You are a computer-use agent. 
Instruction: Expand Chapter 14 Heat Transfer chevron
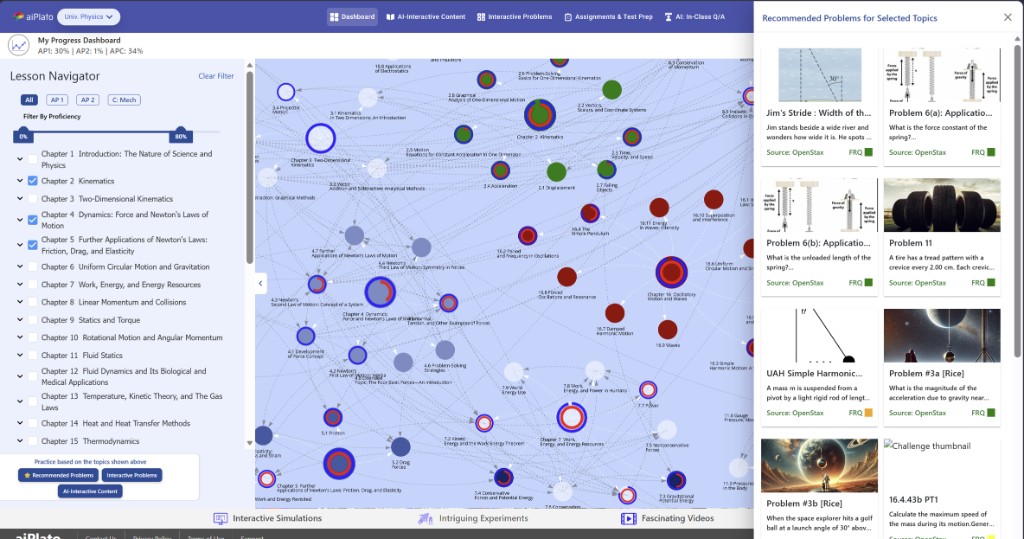tap(20, 423)
